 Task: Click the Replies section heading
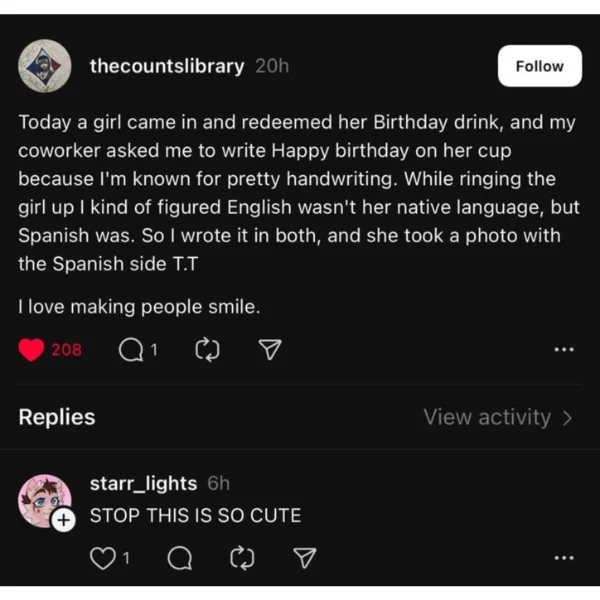57,417
